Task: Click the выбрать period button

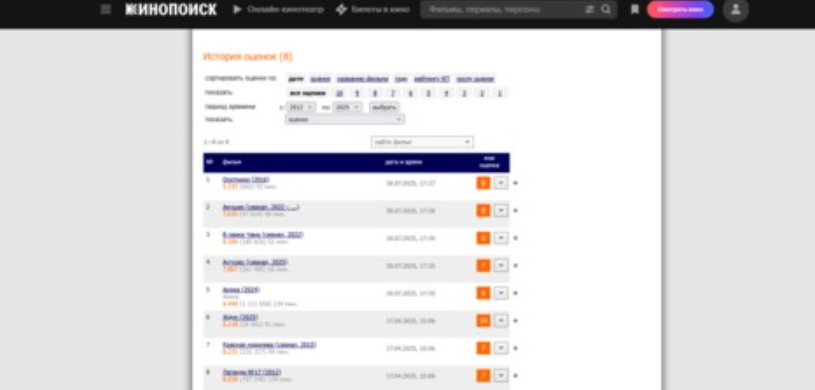Action: (384, 107)
